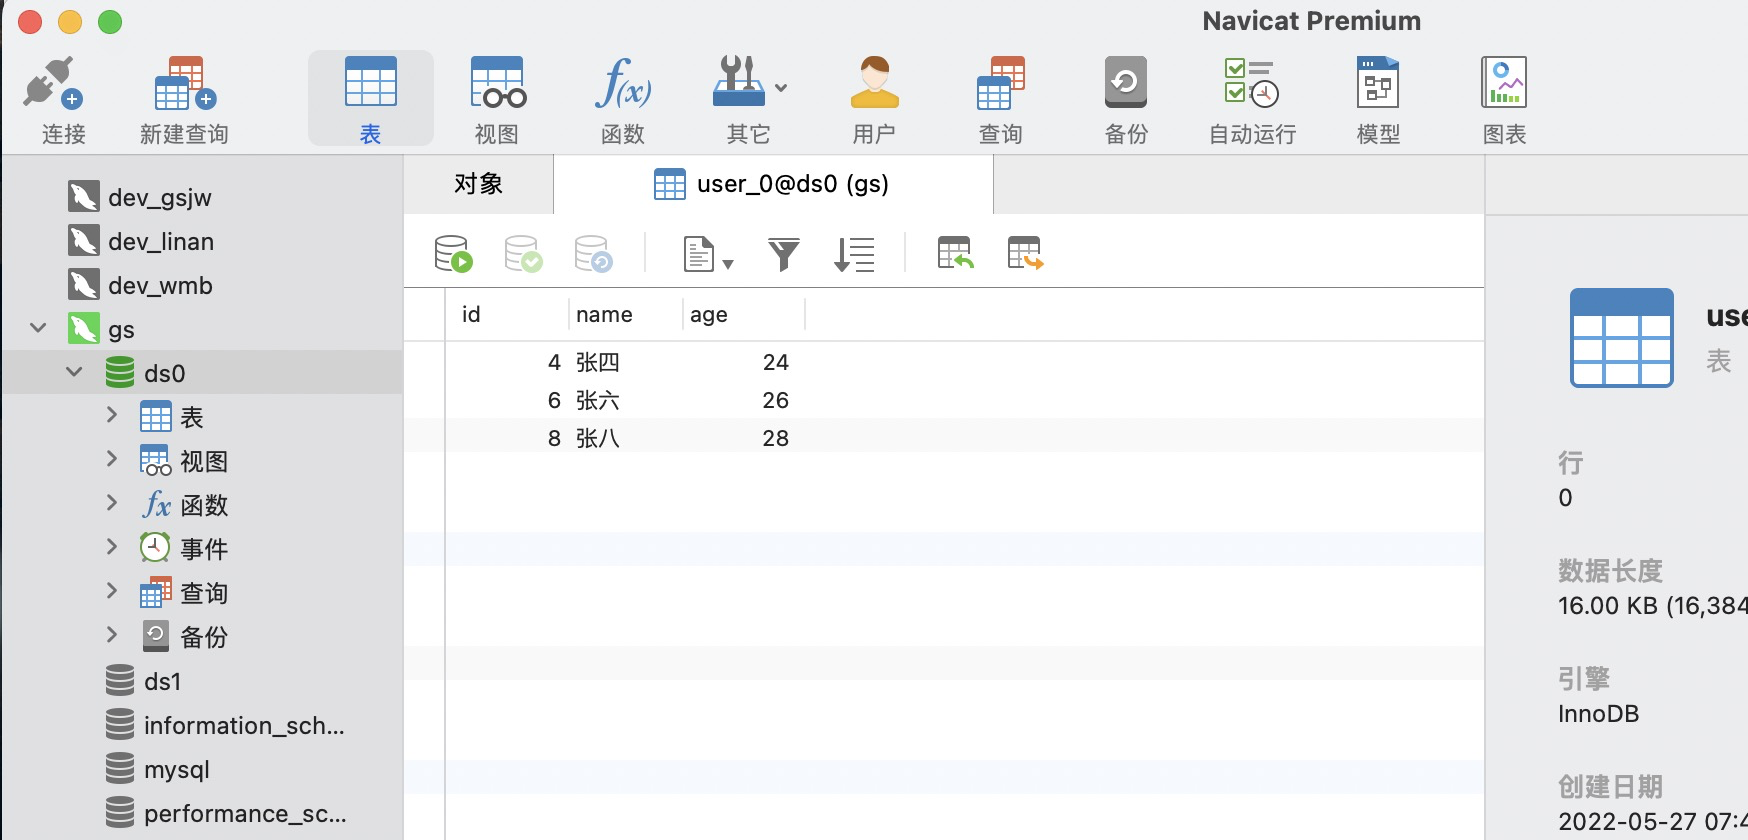
Task: Expand the 查询 node under ds0
Action: coord(112,591)
